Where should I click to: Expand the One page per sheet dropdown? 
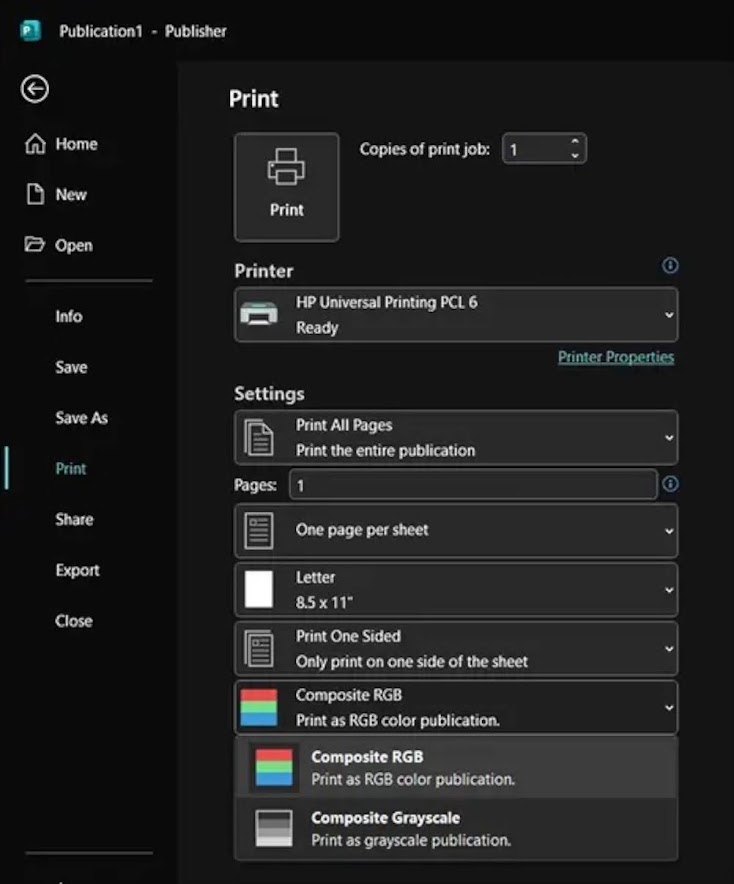[456, 531]
